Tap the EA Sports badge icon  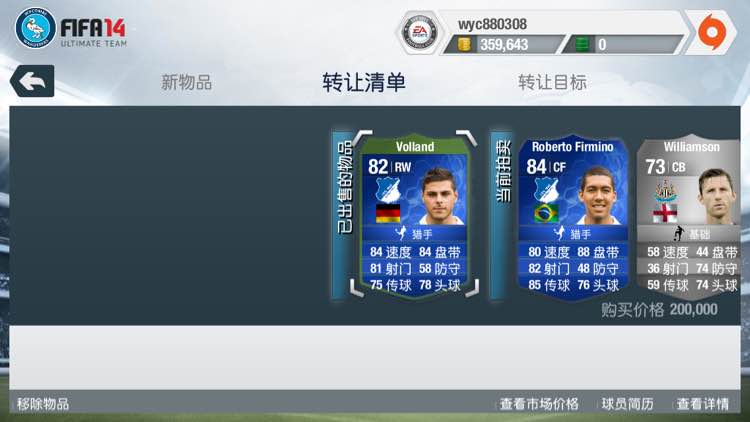tap(419, 33)
